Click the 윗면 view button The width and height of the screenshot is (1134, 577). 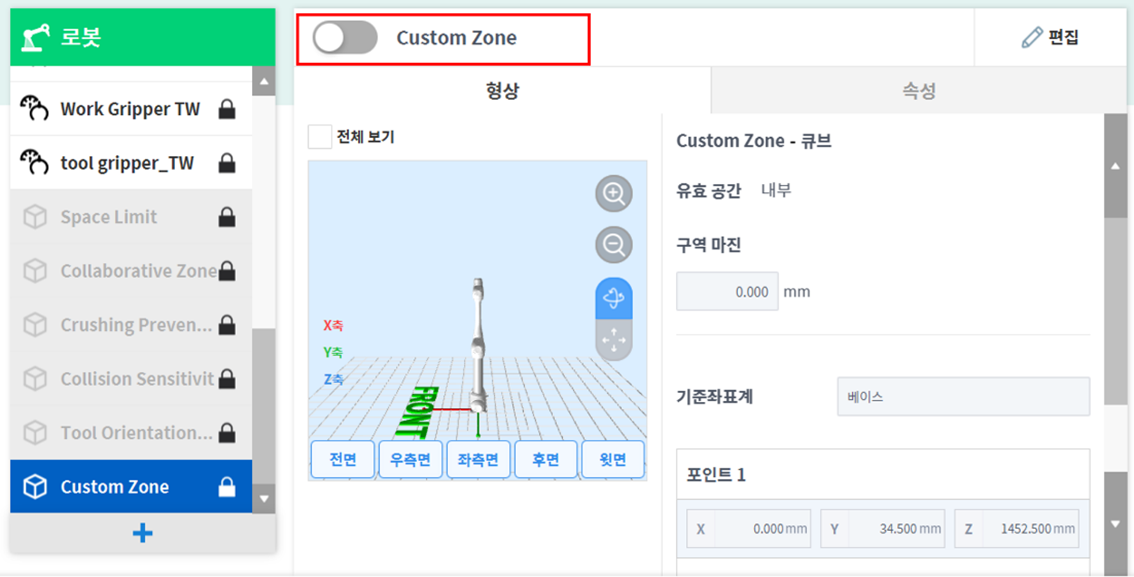point(613,459)
